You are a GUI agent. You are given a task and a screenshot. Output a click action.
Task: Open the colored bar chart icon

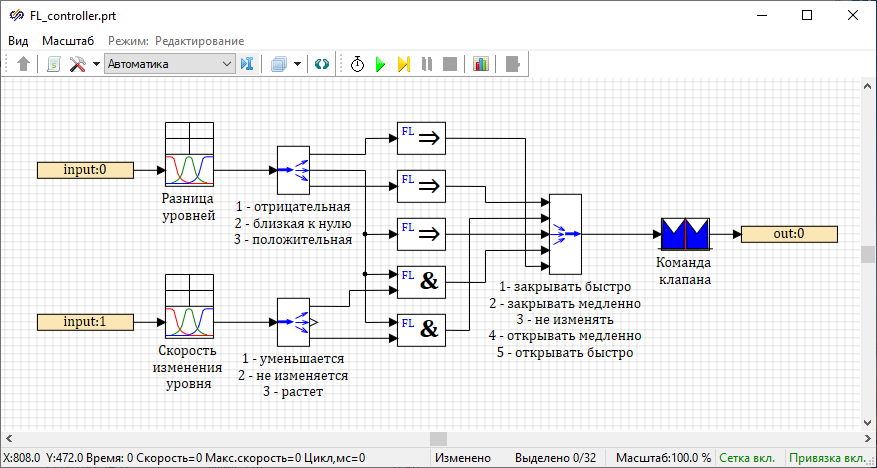(x=481, y=64)
